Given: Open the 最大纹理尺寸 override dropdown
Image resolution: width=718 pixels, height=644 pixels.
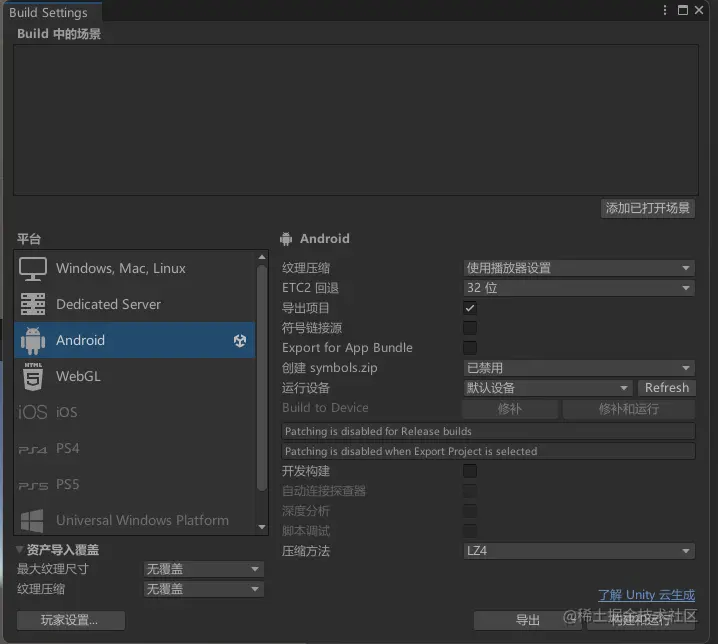Looking at the screenshot, I should click(203, 569).
